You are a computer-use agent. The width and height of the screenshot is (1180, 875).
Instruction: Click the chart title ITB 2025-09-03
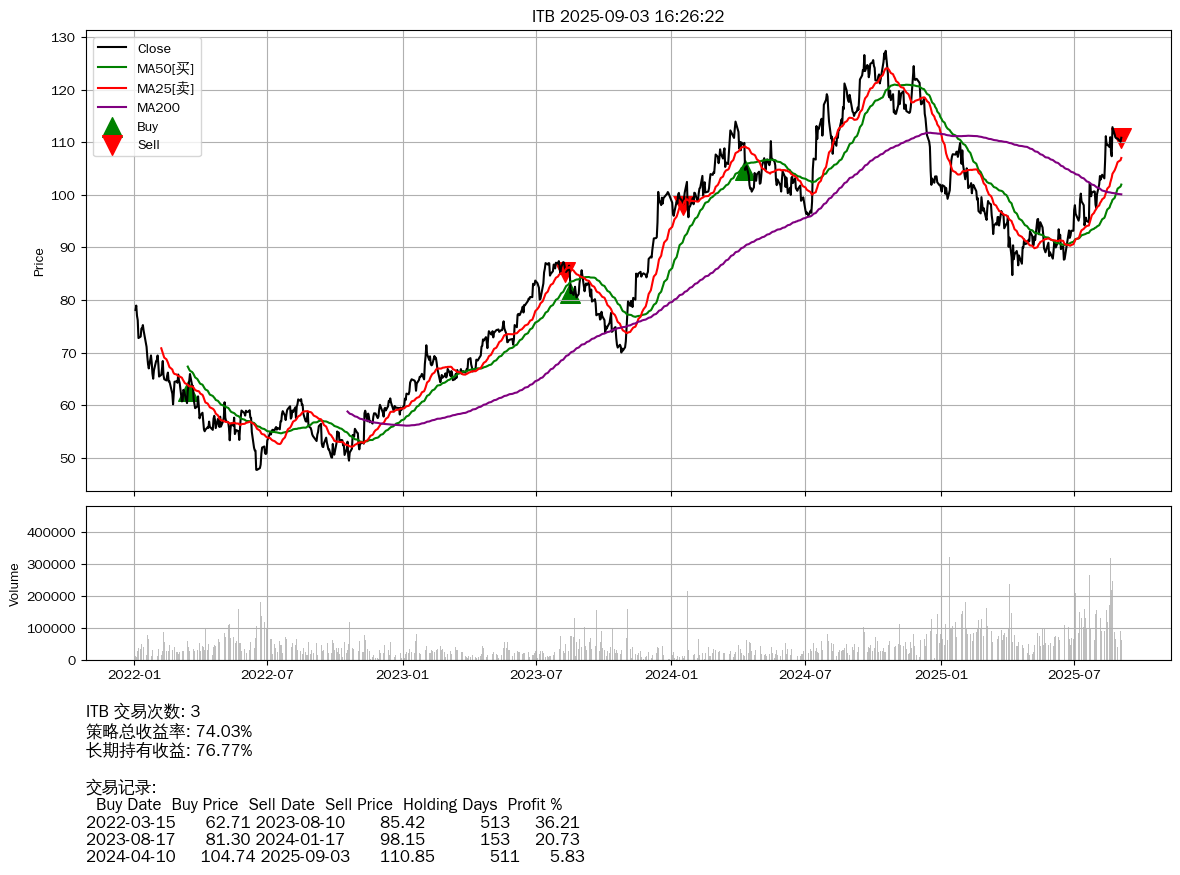(628, 16)
